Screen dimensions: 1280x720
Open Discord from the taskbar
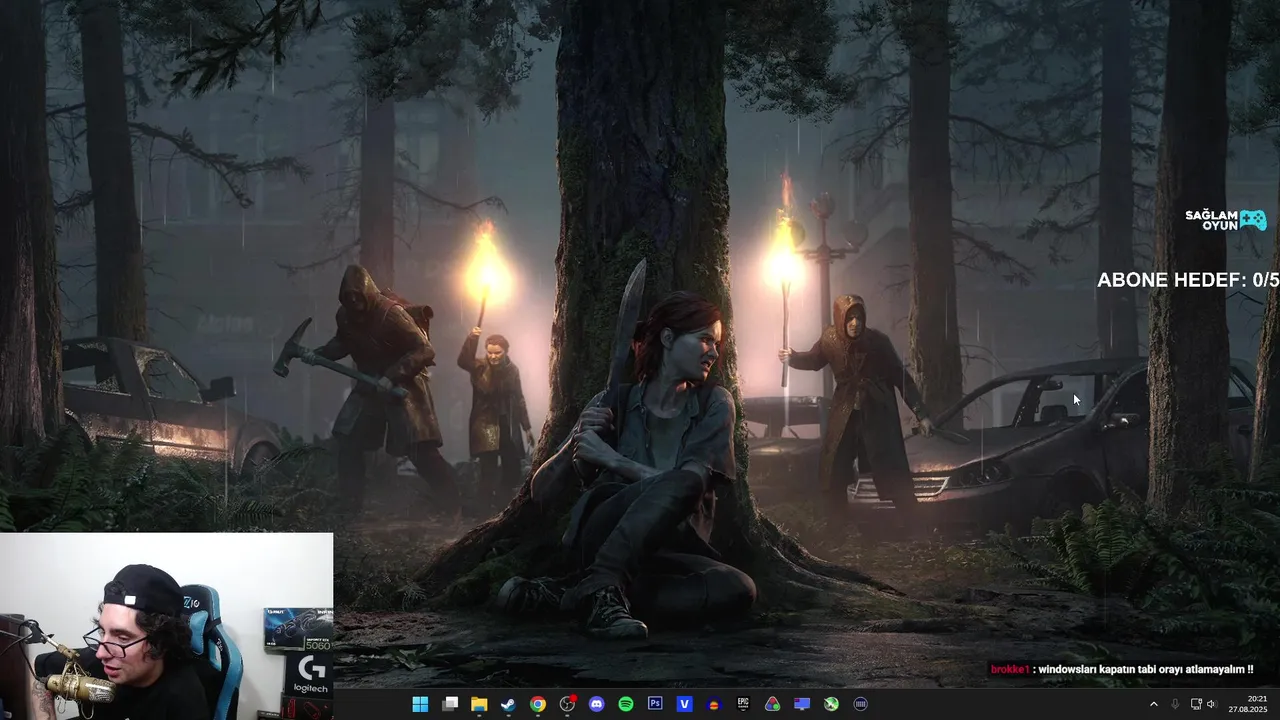click(597, 704)
